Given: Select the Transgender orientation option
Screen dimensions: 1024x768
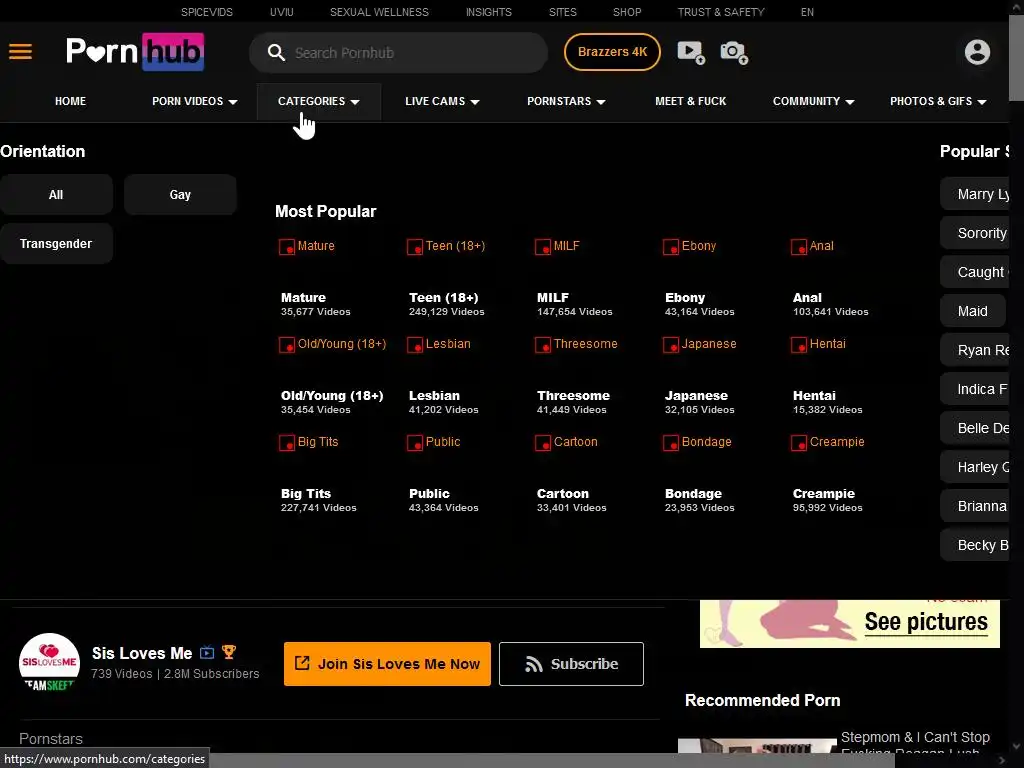Looking at the screenshot, I should click(x=56, y=244).
